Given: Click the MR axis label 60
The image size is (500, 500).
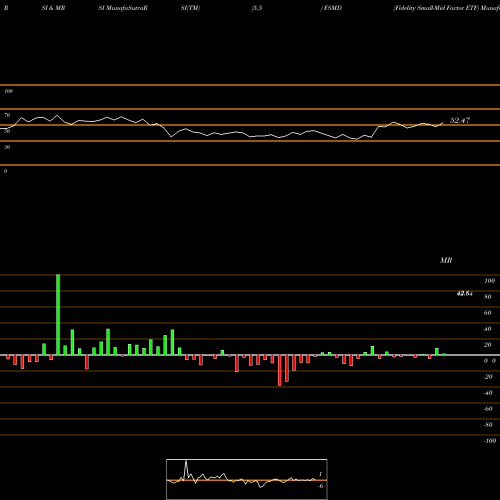Looking at the screenshot, I should (x=488, y=313).
